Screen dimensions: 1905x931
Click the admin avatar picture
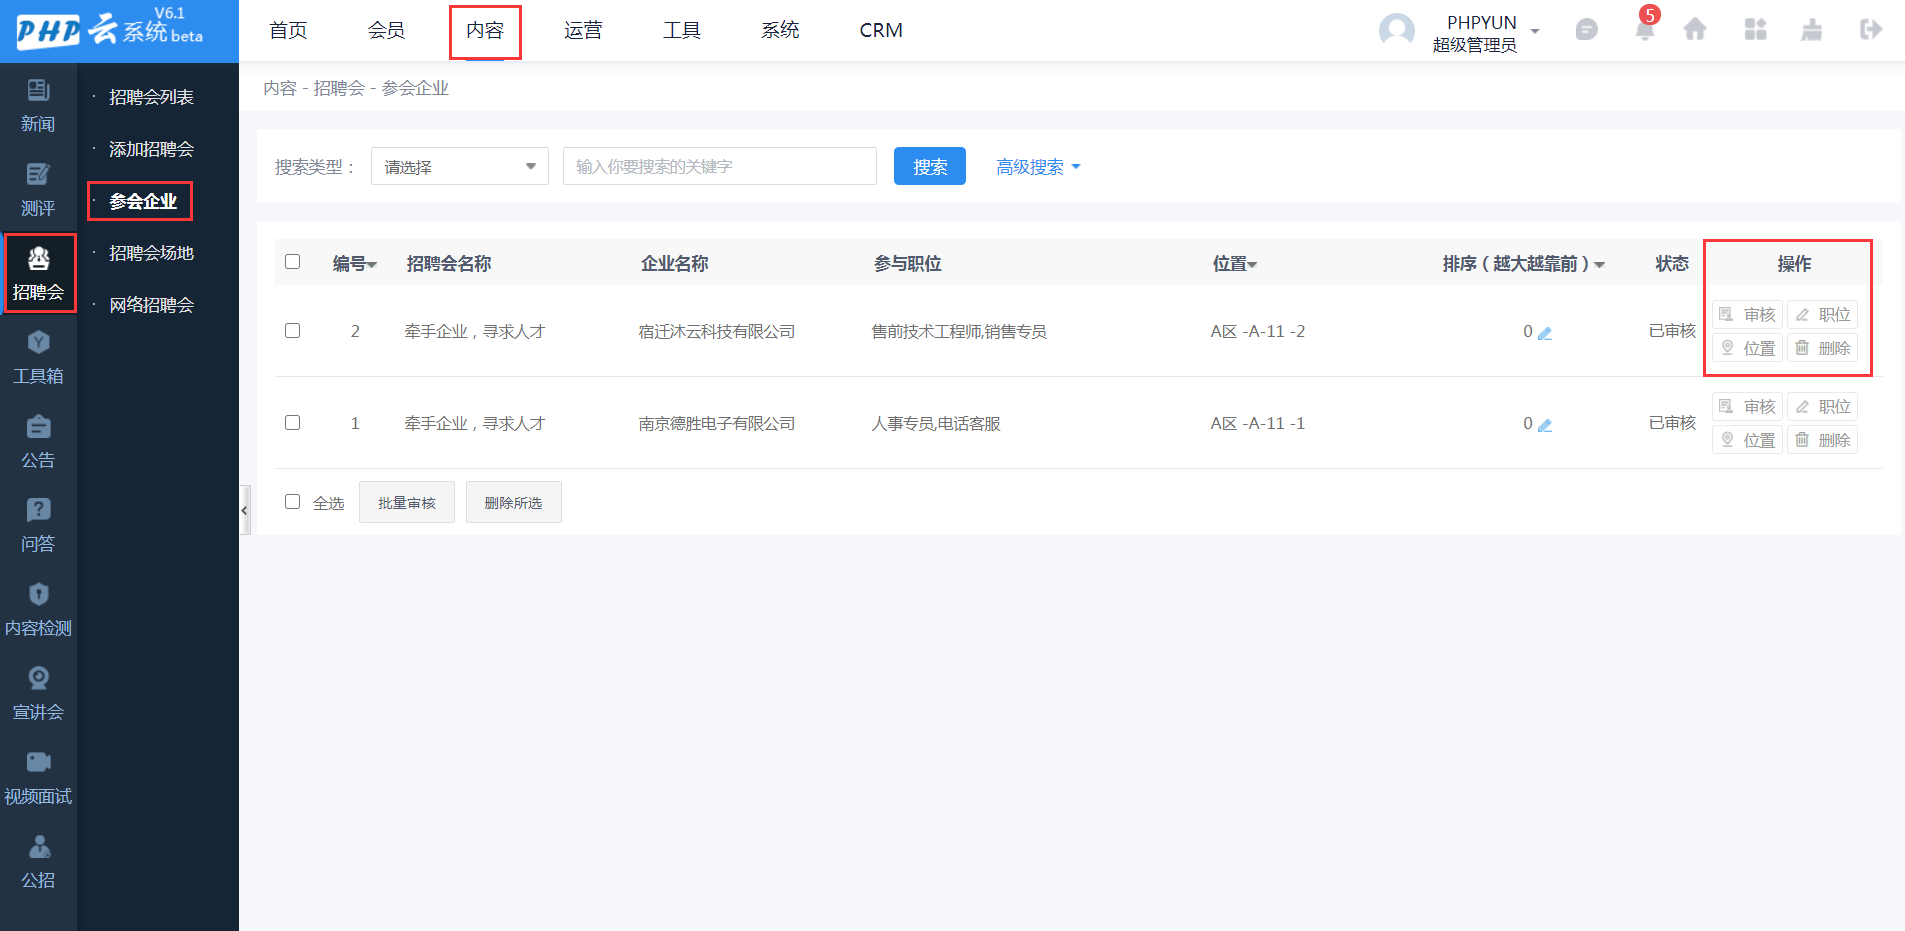pyautogui.click(x=1396, y=31)
